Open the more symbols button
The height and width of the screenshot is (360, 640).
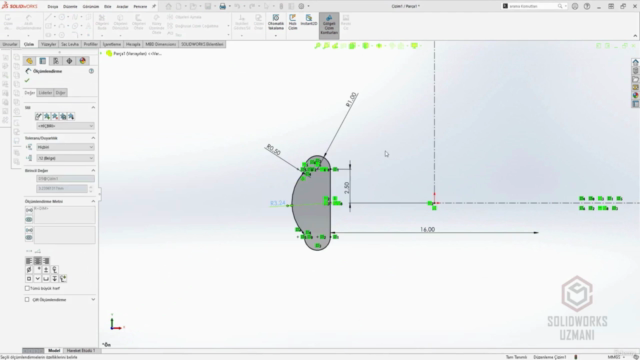(x=63, y=279)
